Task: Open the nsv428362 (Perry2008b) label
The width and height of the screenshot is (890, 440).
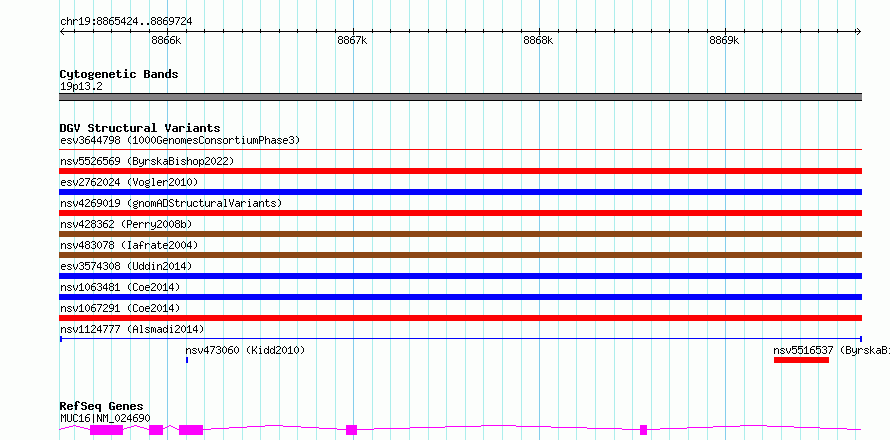Action: pos(126,224)
